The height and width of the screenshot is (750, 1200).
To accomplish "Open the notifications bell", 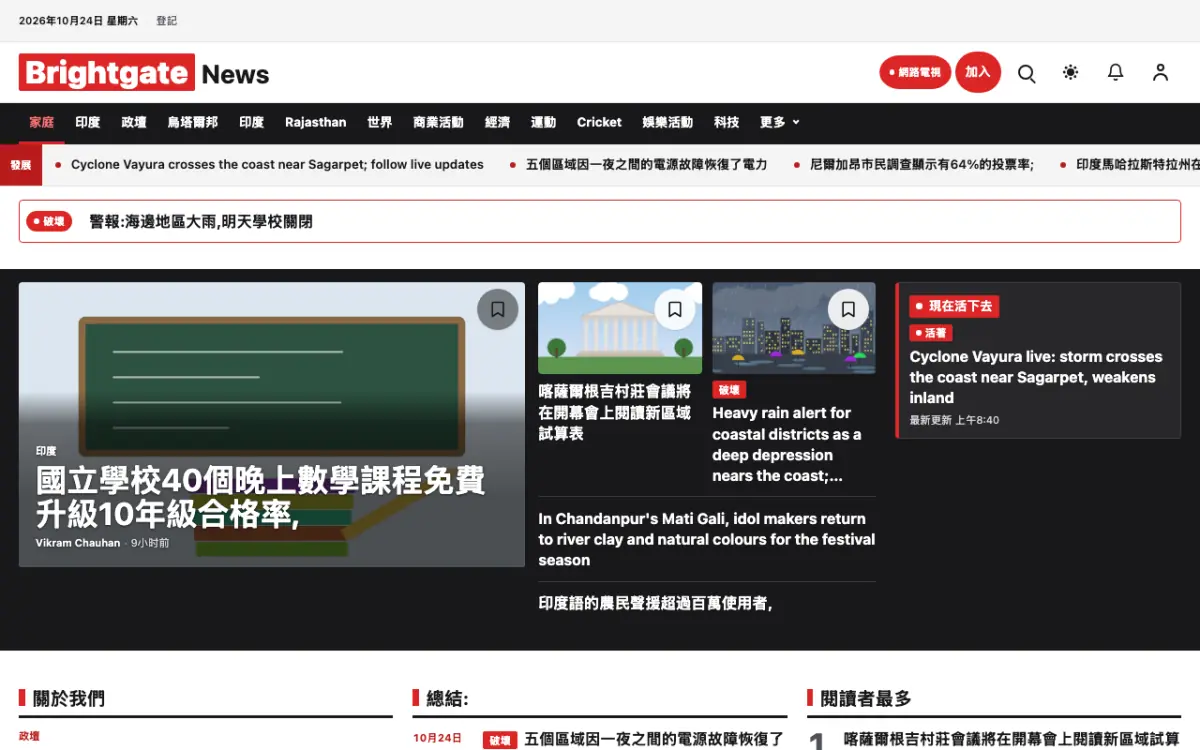I will pyautogui.click(x=1116, y=73).
